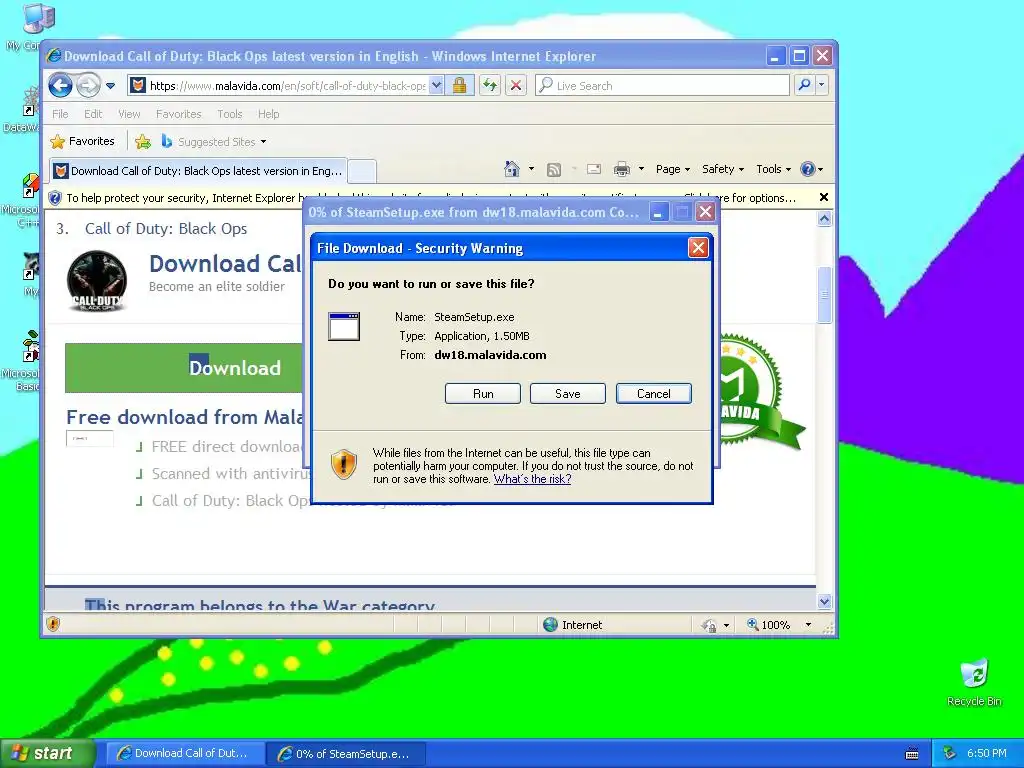Switch to Download Call of Duty taskbar item
This screenshot has height=768, width=1024.
click(x=185, y=753)
